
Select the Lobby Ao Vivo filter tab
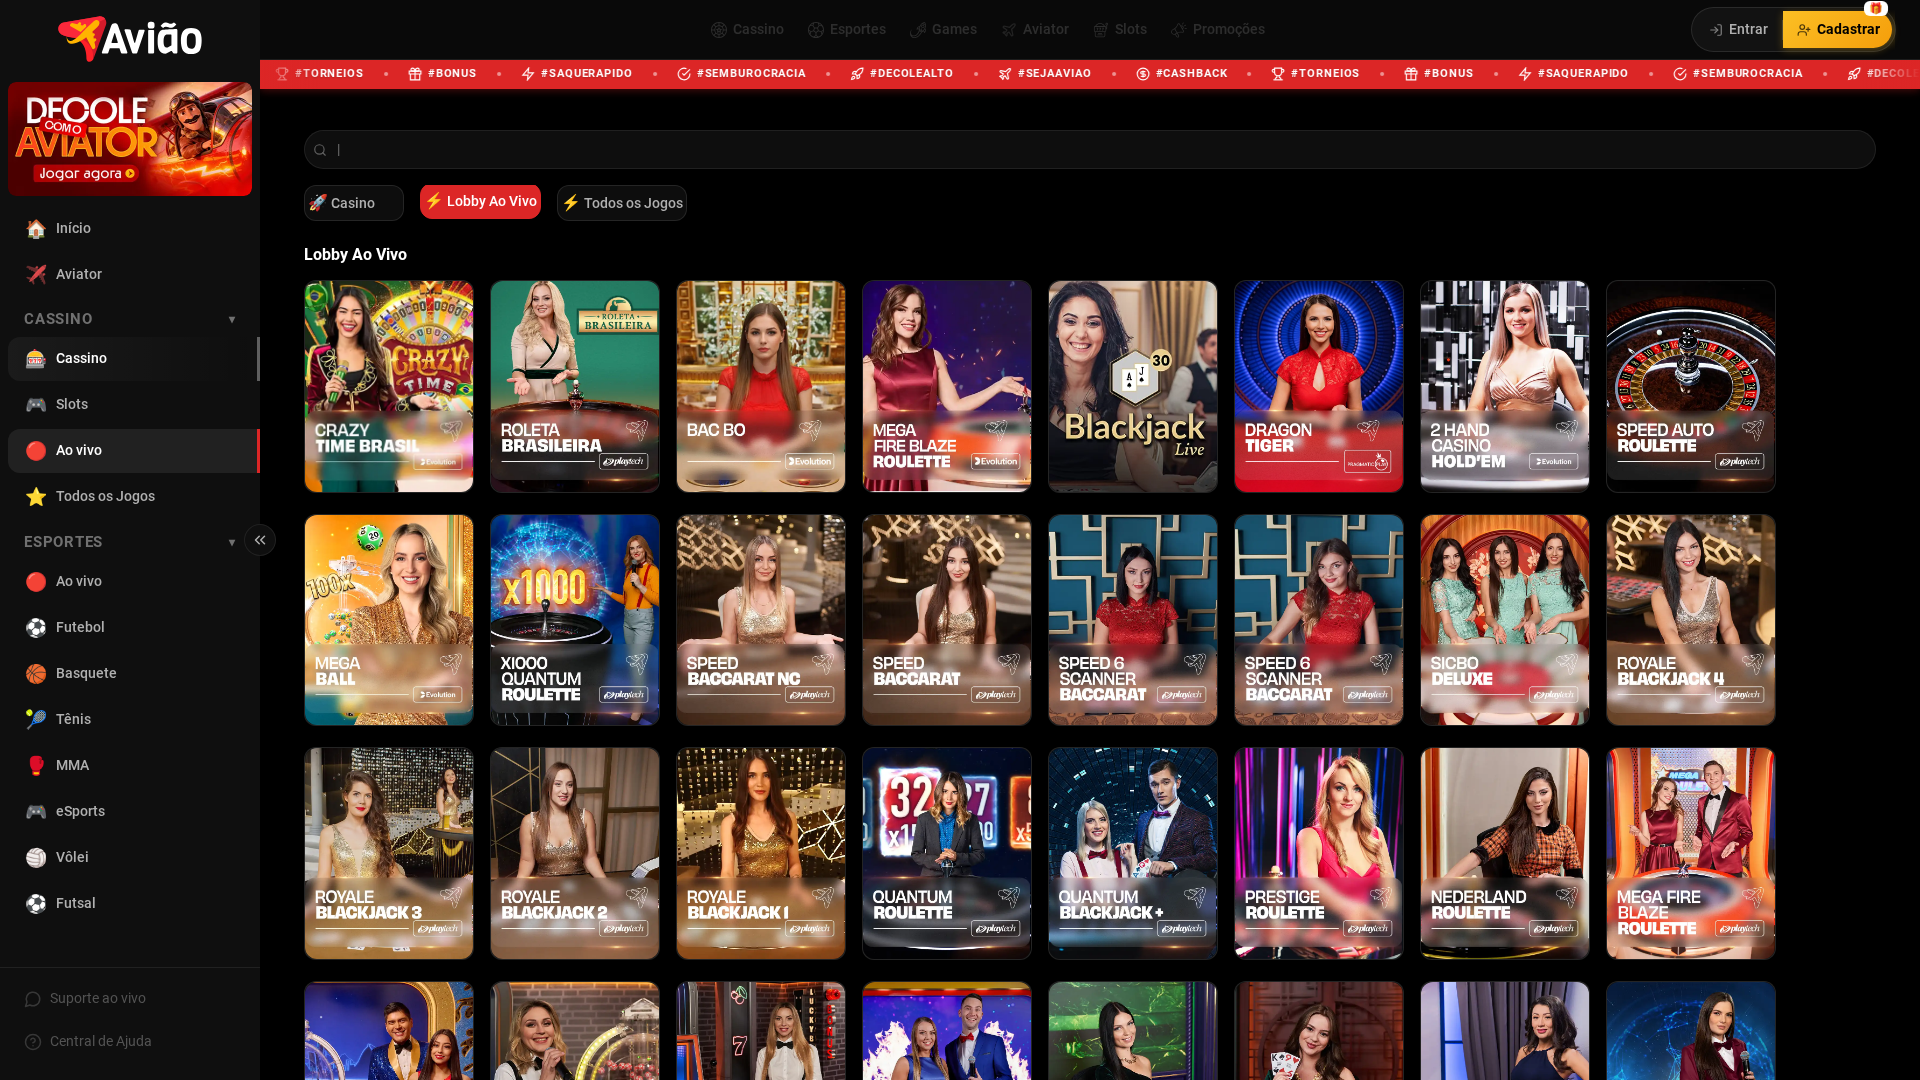click(x=480, y=202)
